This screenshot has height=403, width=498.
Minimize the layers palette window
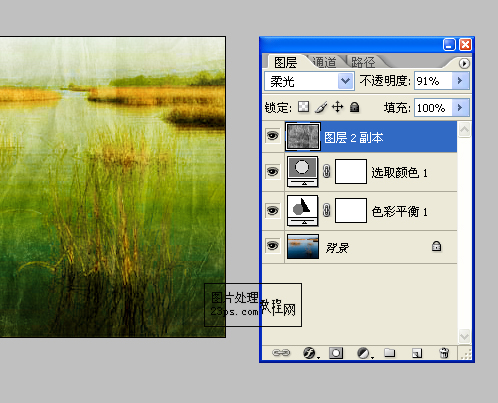449,45
